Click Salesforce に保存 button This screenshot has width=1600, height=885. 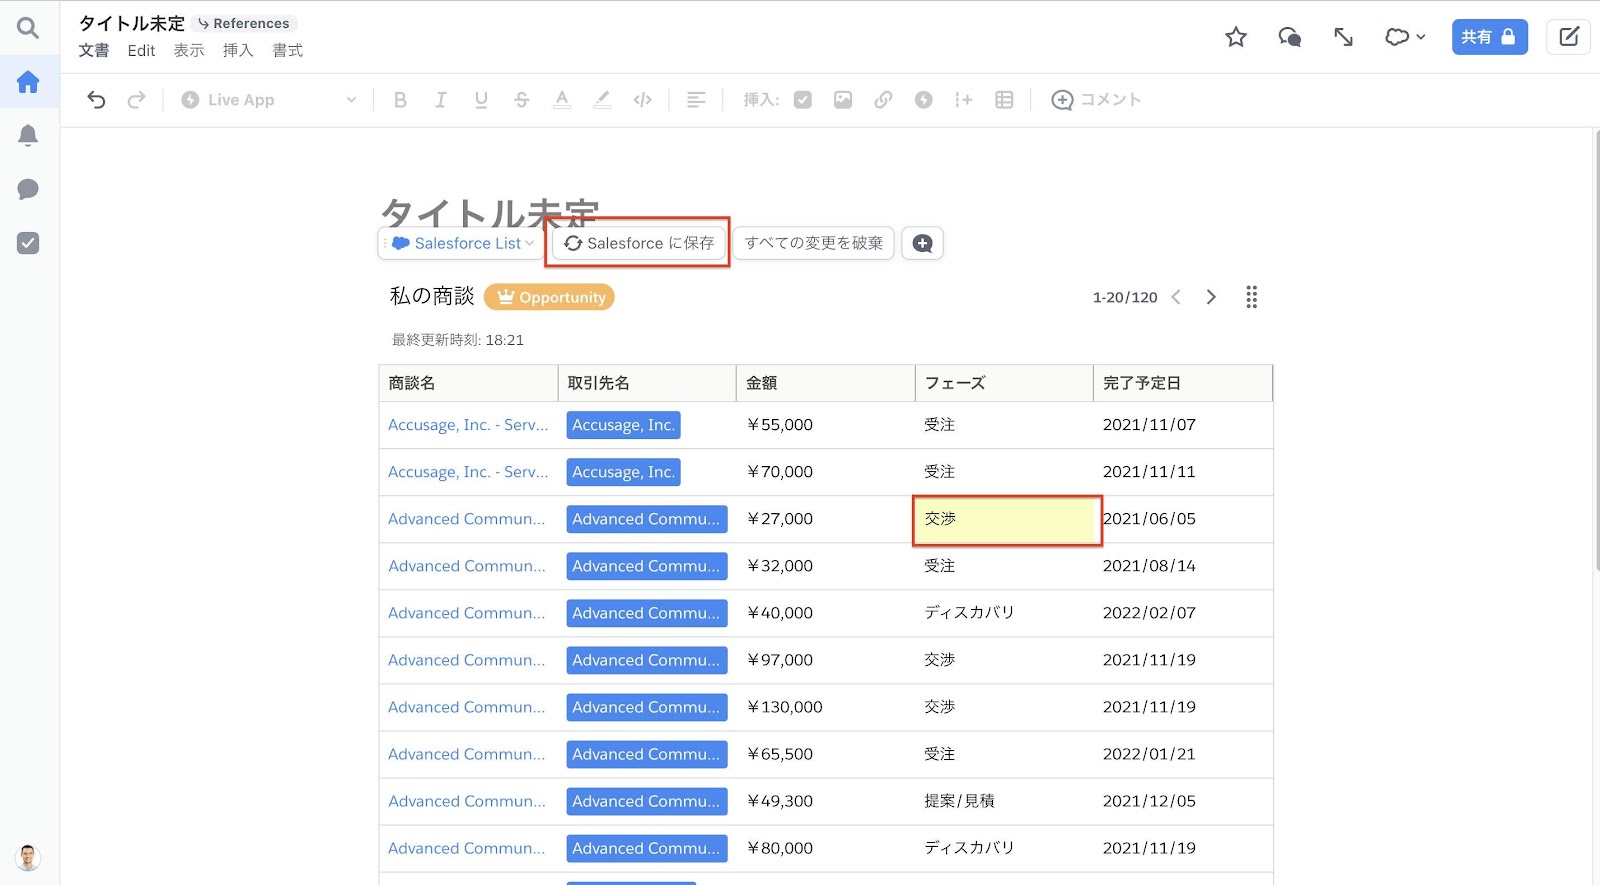[x=639, y=243]
